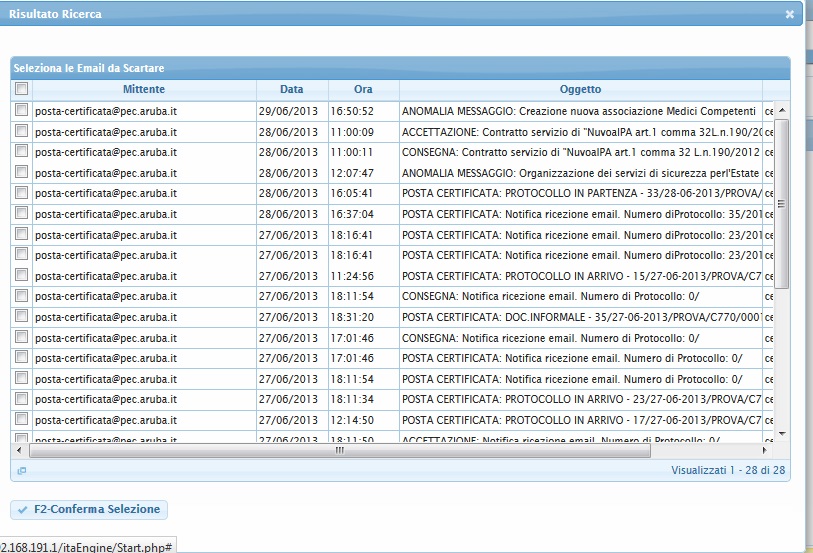The height and width of the screenshot is (553, 813).
Task: Click the horizontal scrollbar thumb
Action: [x=340, y=450]
